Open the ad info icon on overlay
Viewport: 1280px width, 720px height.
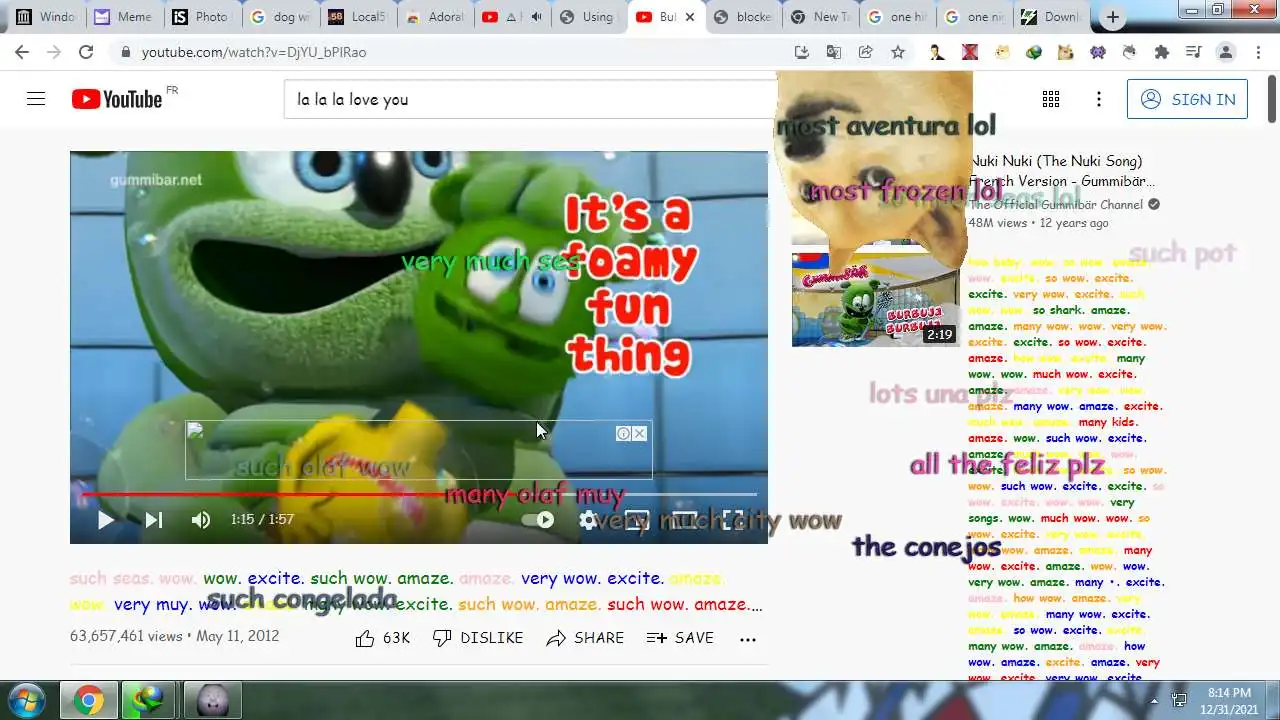pos(623,433)
